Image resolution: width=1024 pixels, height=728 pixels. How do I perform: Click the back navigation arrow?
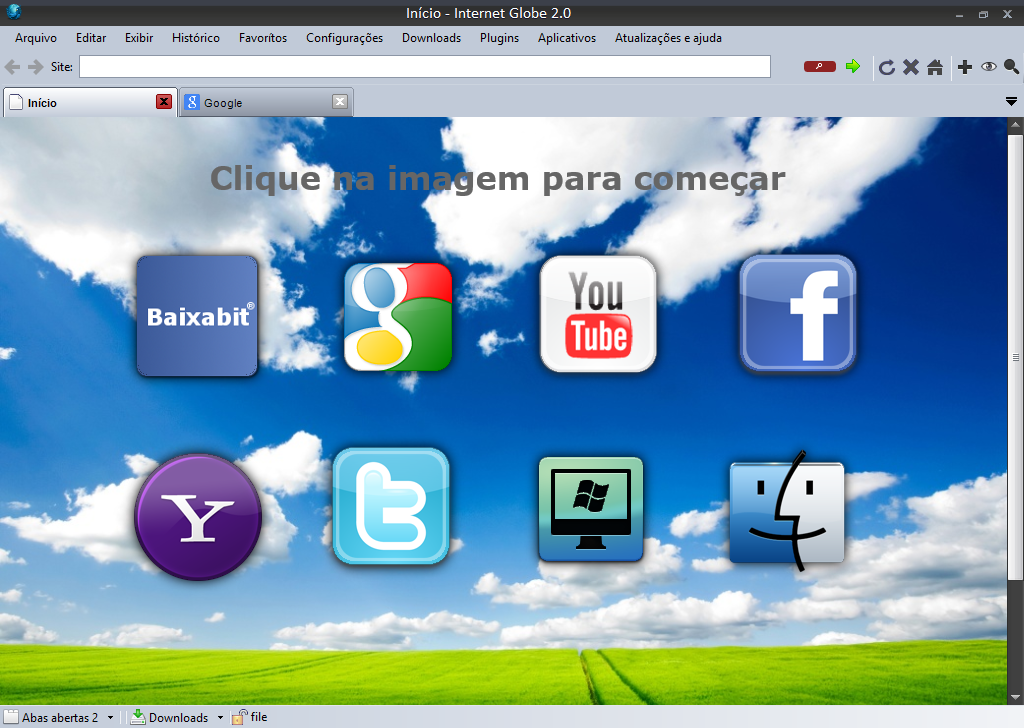click(x=11, y=67)
